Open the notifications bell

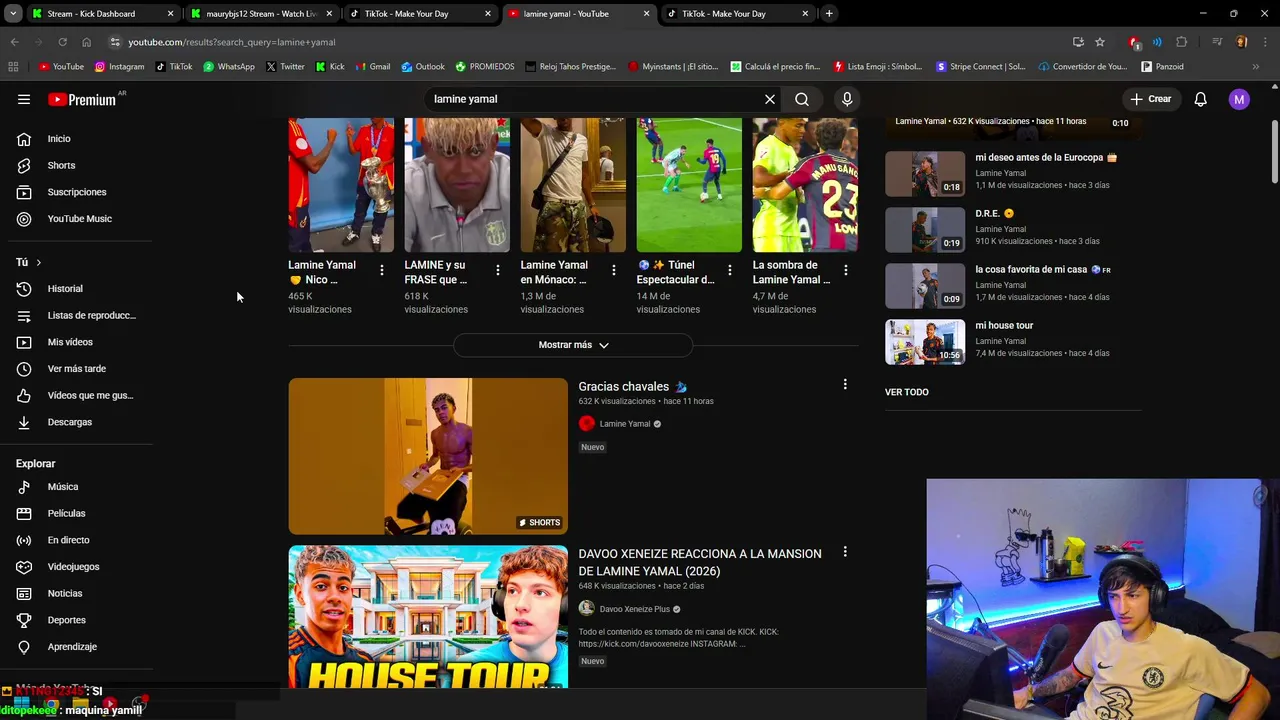click(x=1200, y=99)
